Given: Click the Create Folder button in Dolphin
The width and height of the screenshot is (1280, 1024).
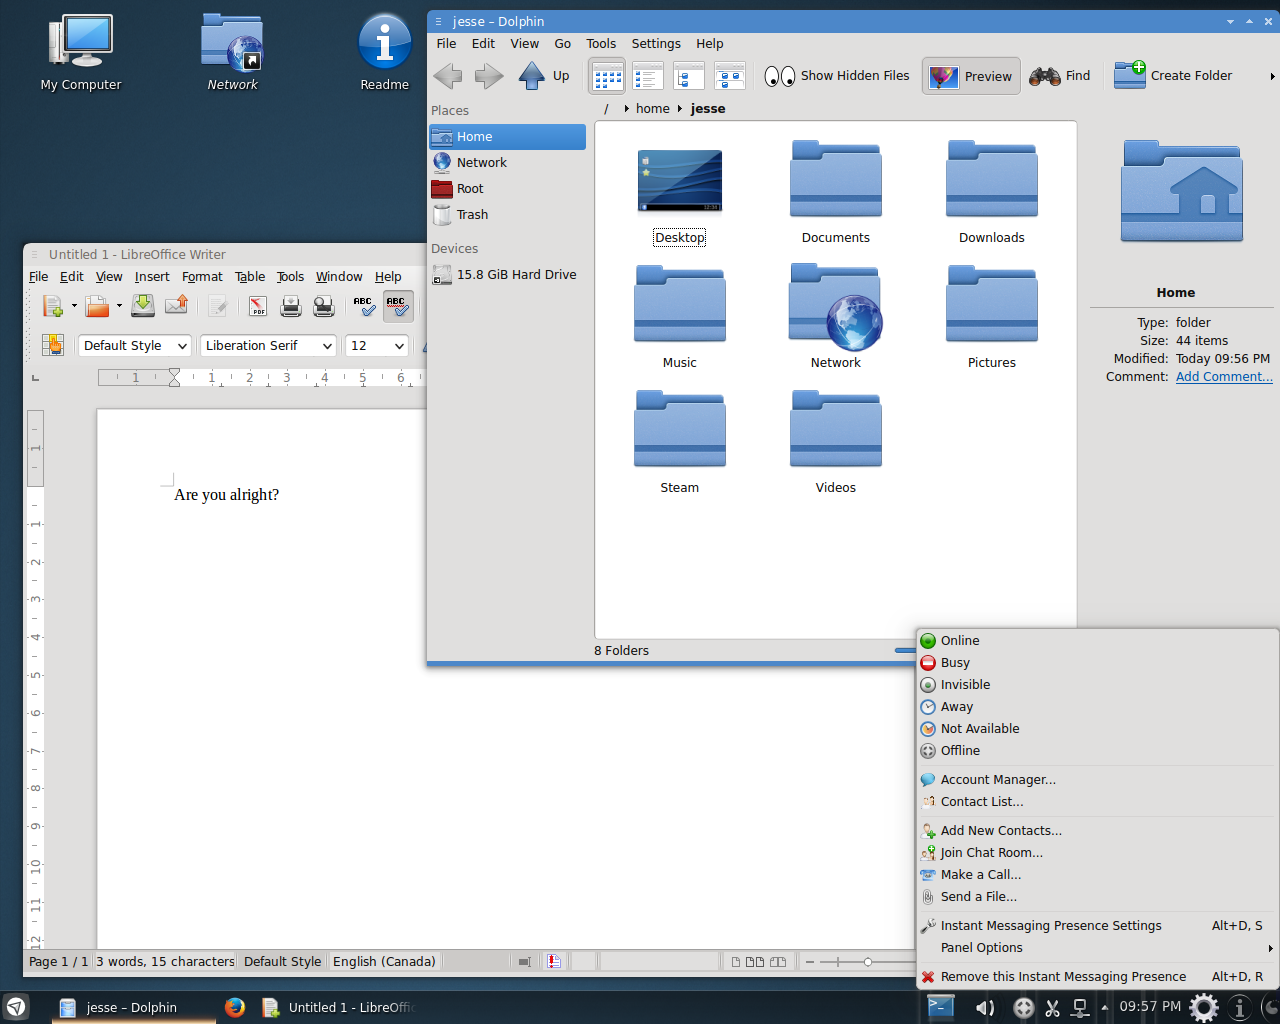Looking at the screenshot, I should [1174, 76].
